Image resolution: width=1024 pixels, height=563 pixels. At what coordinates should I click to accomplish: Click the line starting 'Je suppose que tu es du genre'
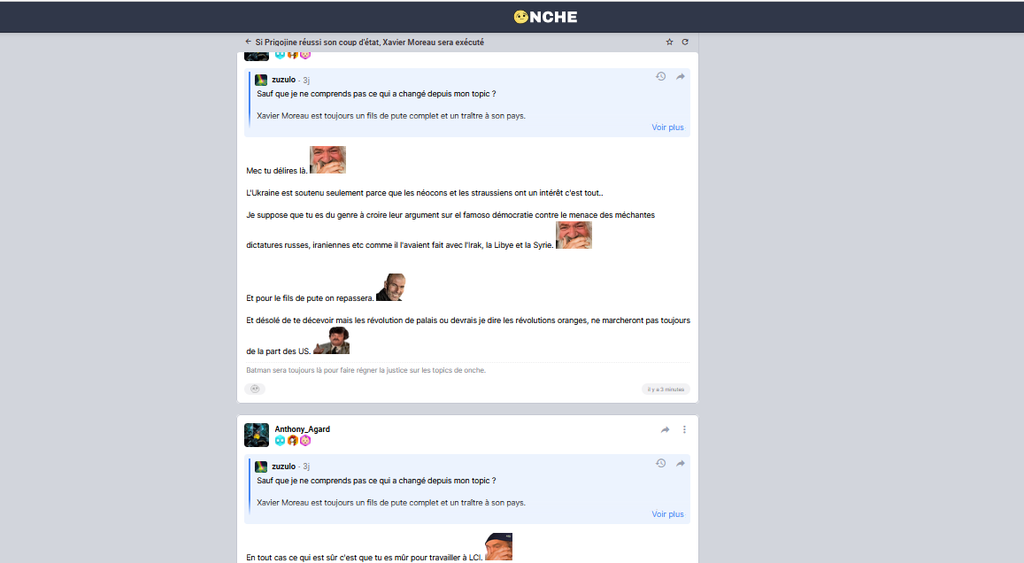tap(451, 215)
